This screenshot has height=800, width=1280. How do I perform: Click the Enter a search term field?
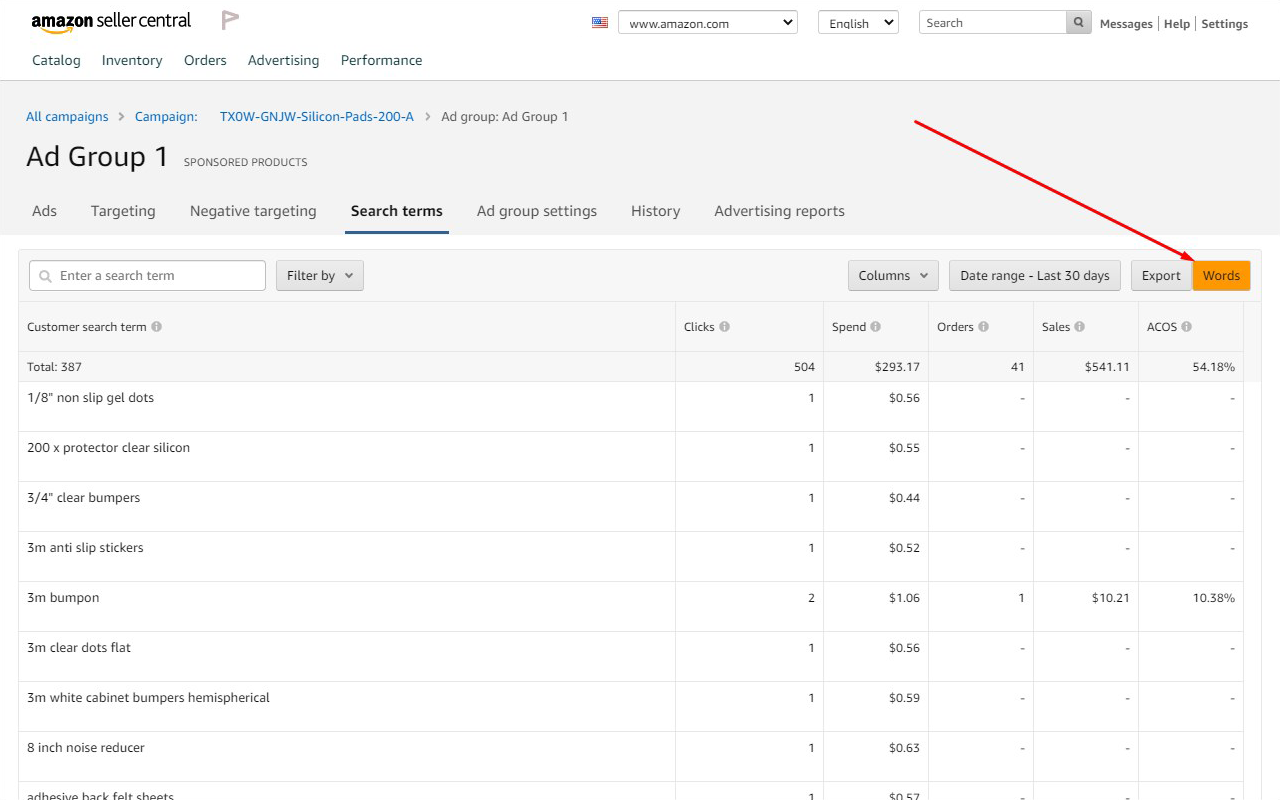click(147, 276)
